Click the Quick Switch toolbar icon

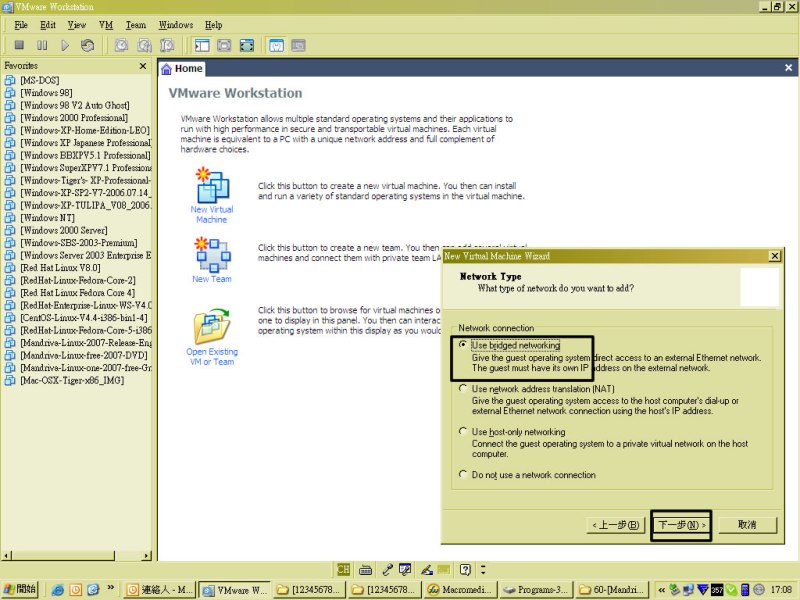[224, 45]
